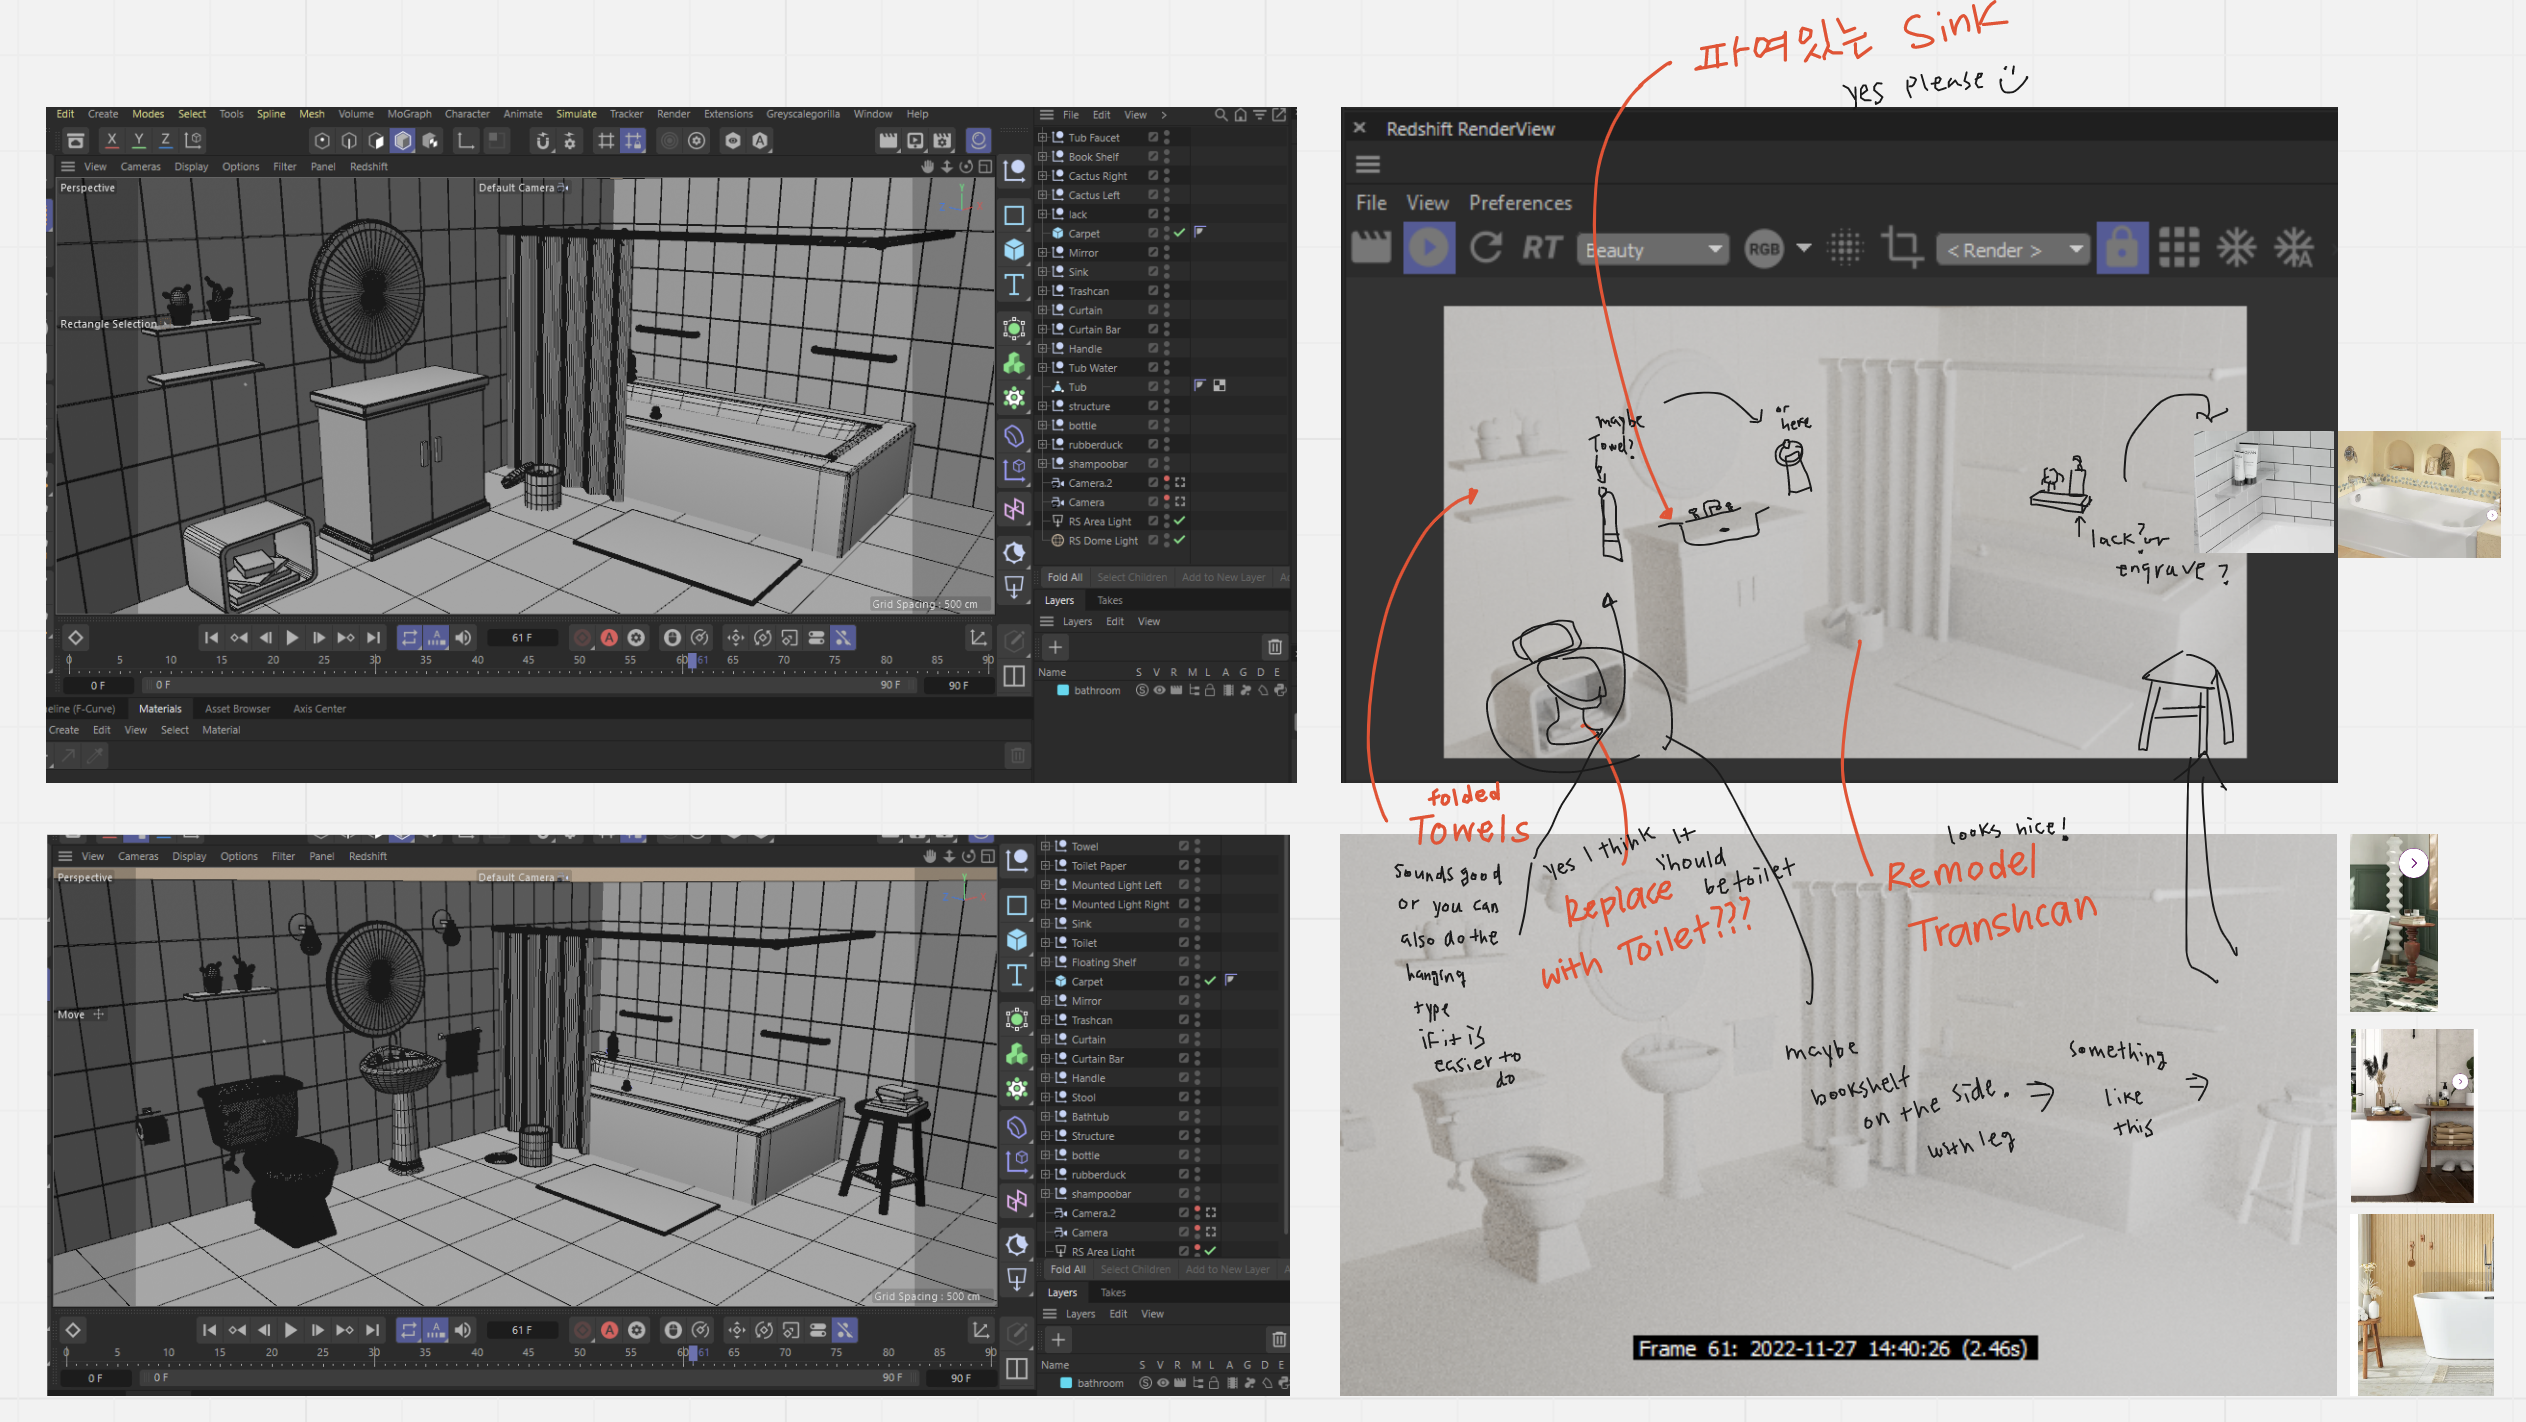Screen dimensions: 2526x1422
Task: Switch to the Axis Center tab
Action: click(319, 708)
